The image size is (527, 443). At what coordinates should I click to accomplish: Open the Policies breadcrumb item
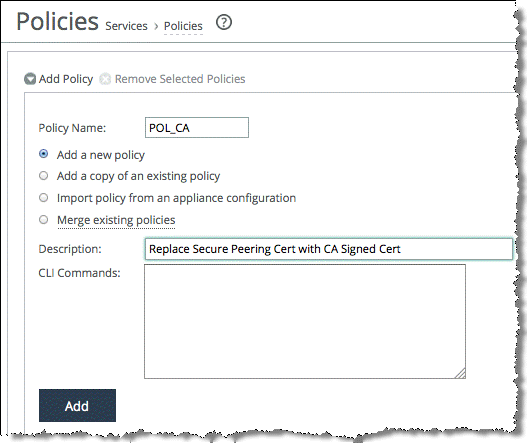click(183, 26)
